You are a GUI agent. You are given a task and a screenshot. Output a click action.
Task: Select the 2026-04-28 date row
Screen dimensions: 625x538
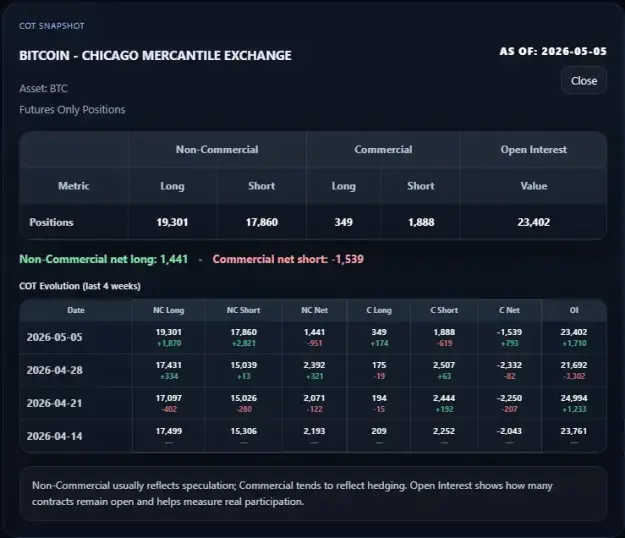click(313, 371)
